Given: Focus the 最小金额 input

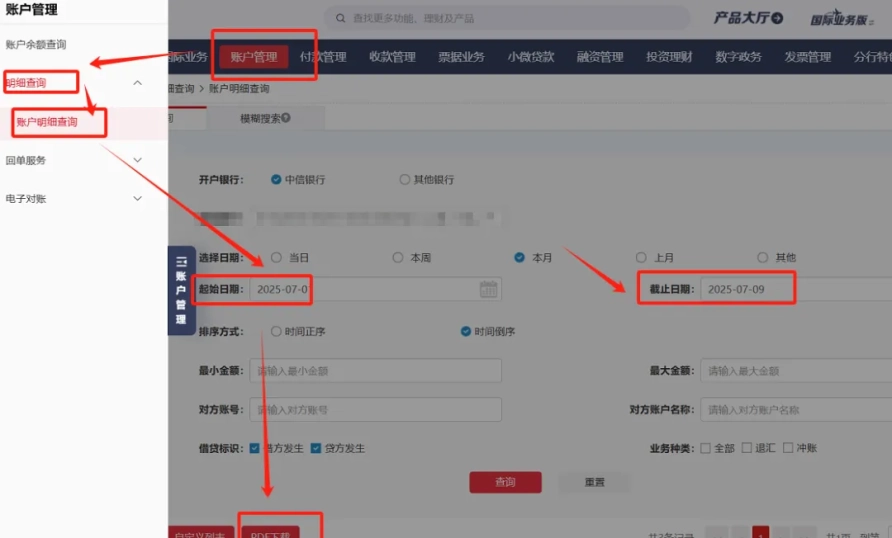Looking at the screenshot, I should tap(375, 371).
